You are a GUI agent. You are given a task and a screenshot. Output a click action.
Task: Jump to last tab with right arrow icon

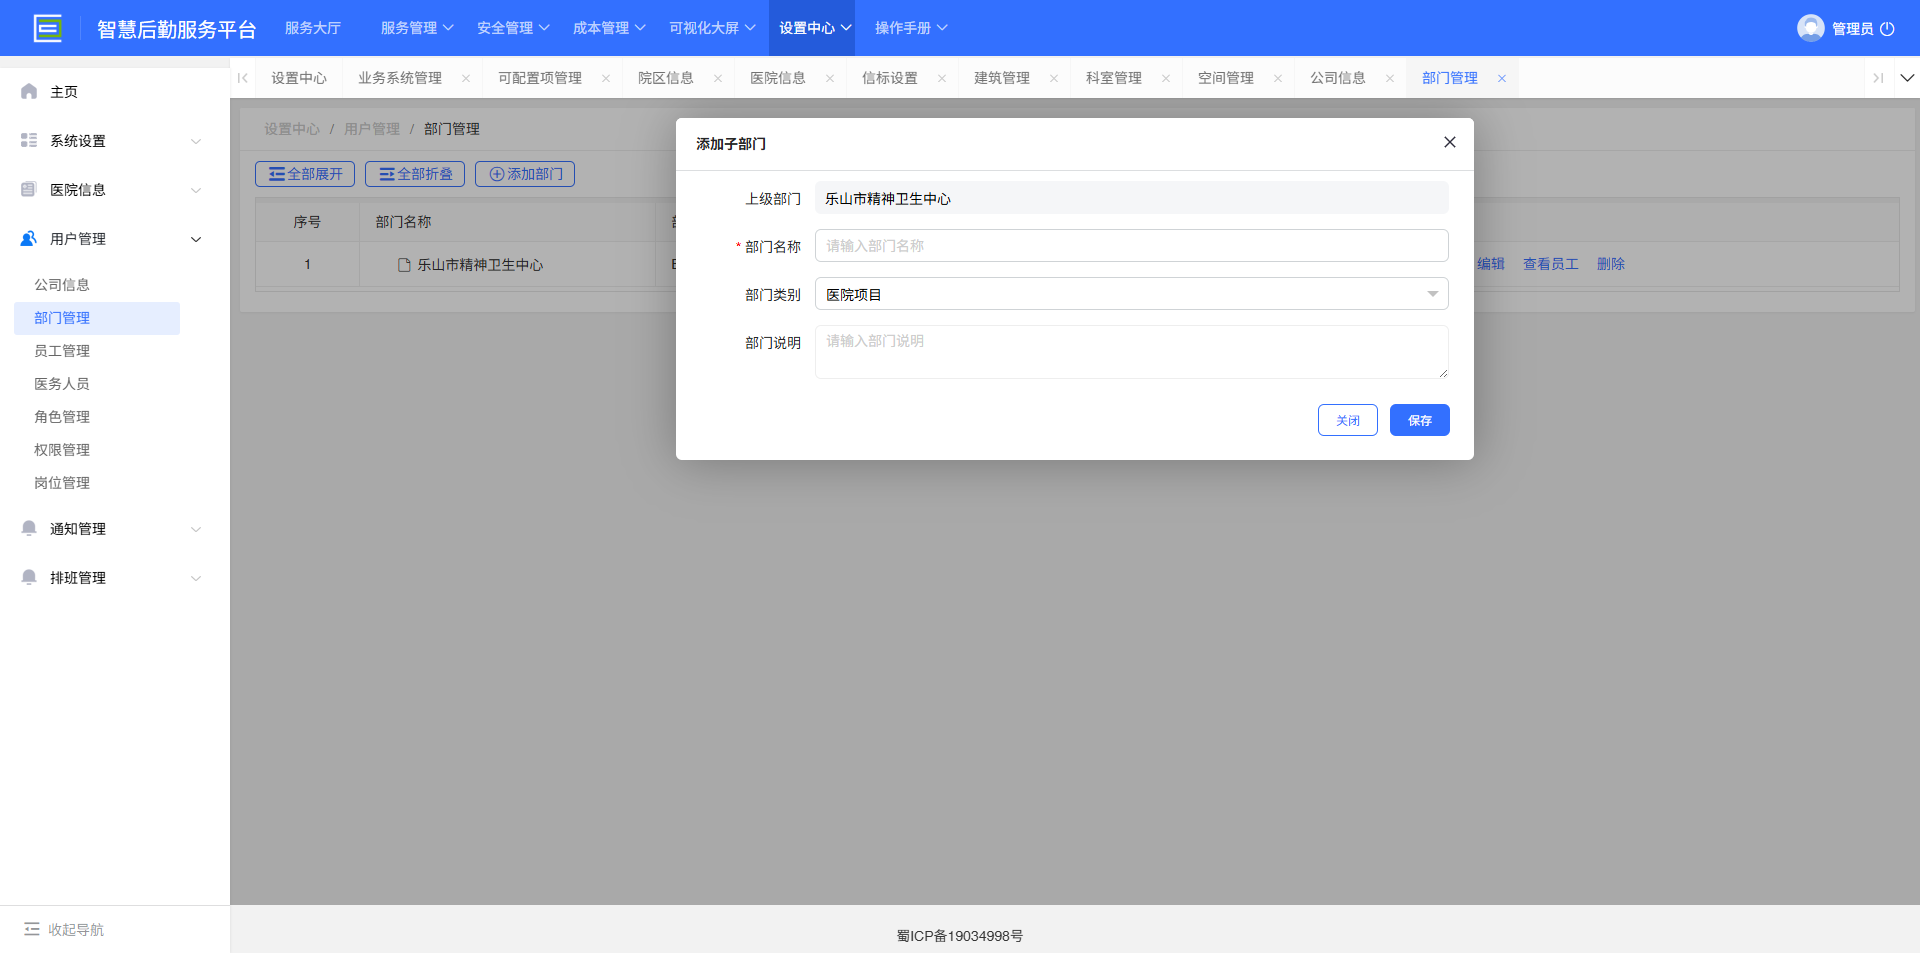coord(1878,78)
